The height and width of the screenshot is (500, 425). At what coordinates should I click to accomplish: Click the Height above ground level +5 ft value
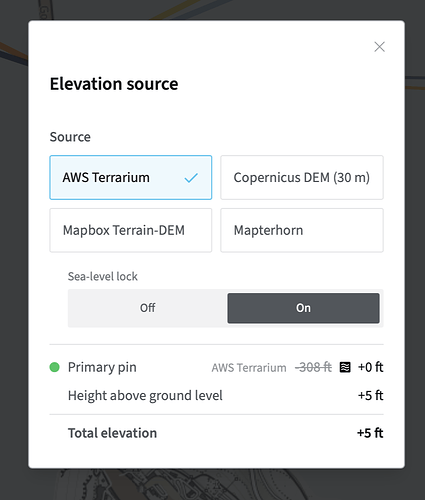pos(370,396)
